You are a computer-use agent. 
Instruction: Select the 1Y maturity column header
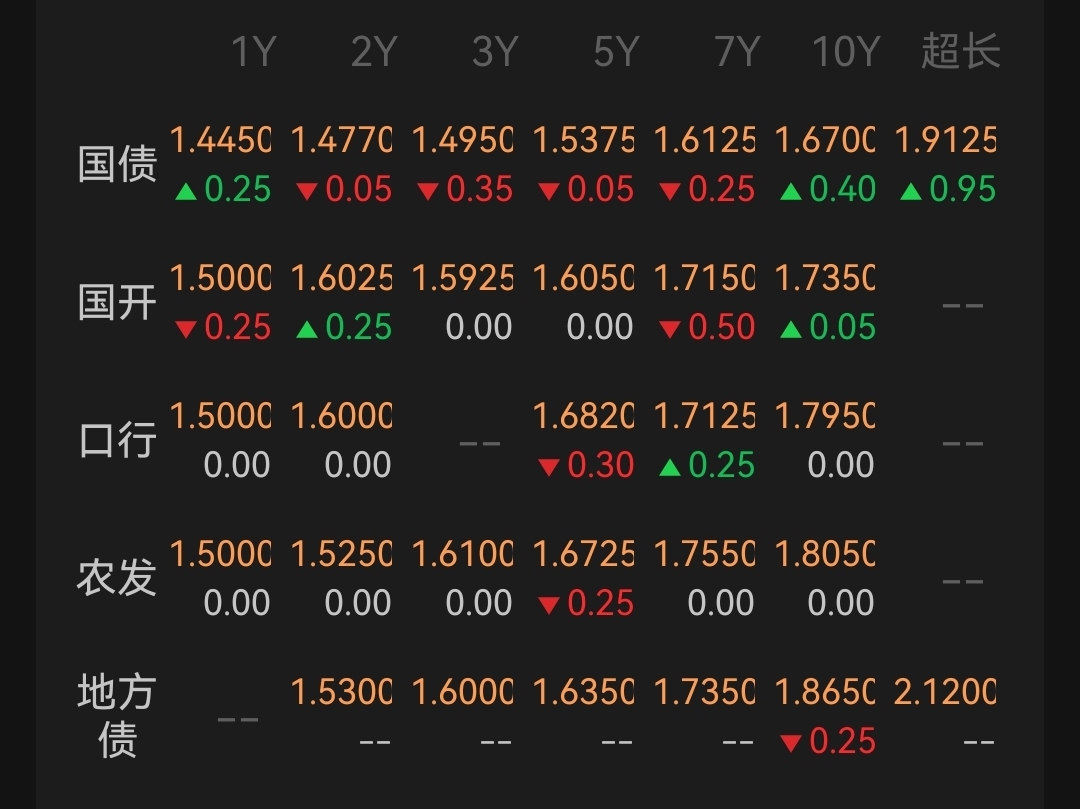[x=254, y=52]
